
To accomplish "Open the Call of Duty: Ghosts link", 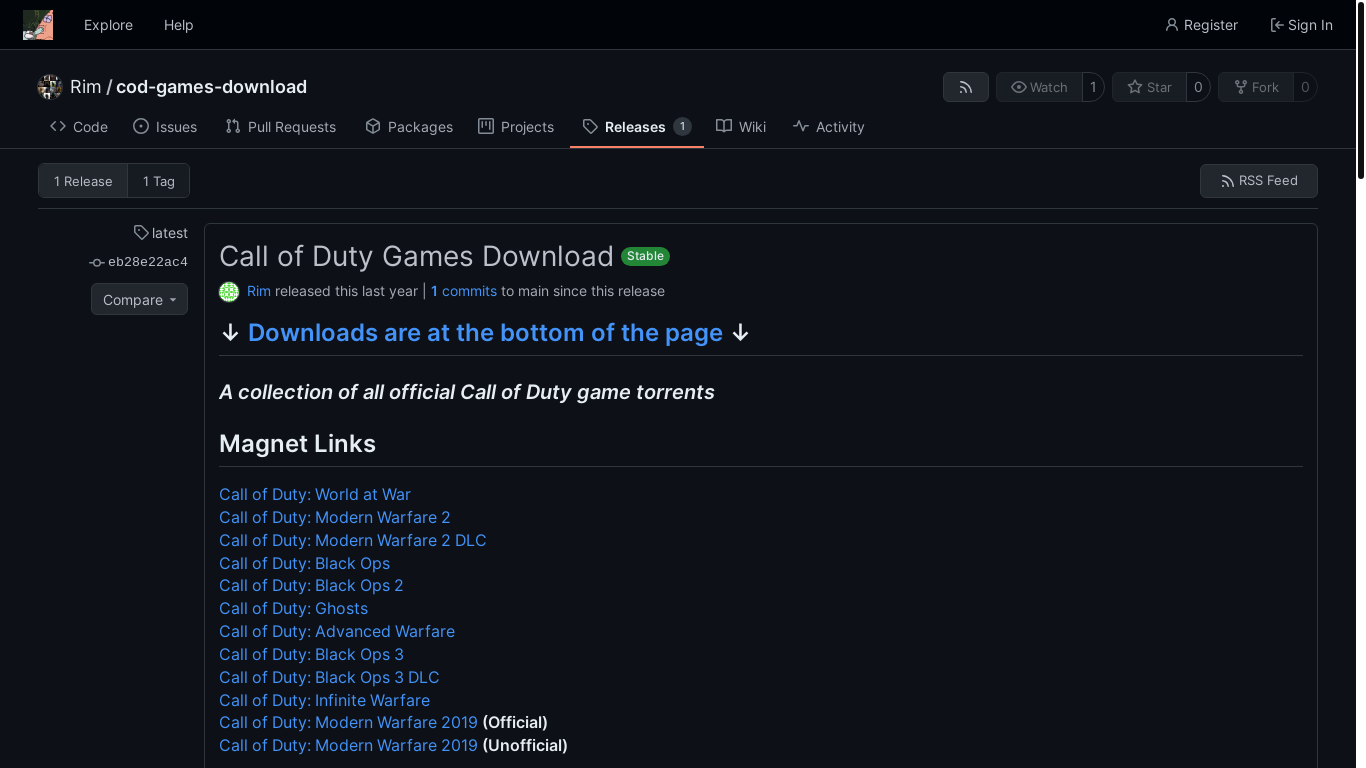I will 294,608.
